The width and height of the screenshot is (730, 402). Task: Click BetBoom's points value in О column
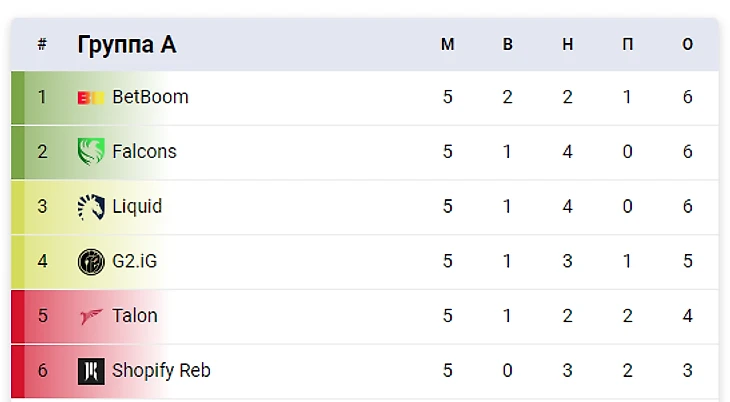click(688, 97)
